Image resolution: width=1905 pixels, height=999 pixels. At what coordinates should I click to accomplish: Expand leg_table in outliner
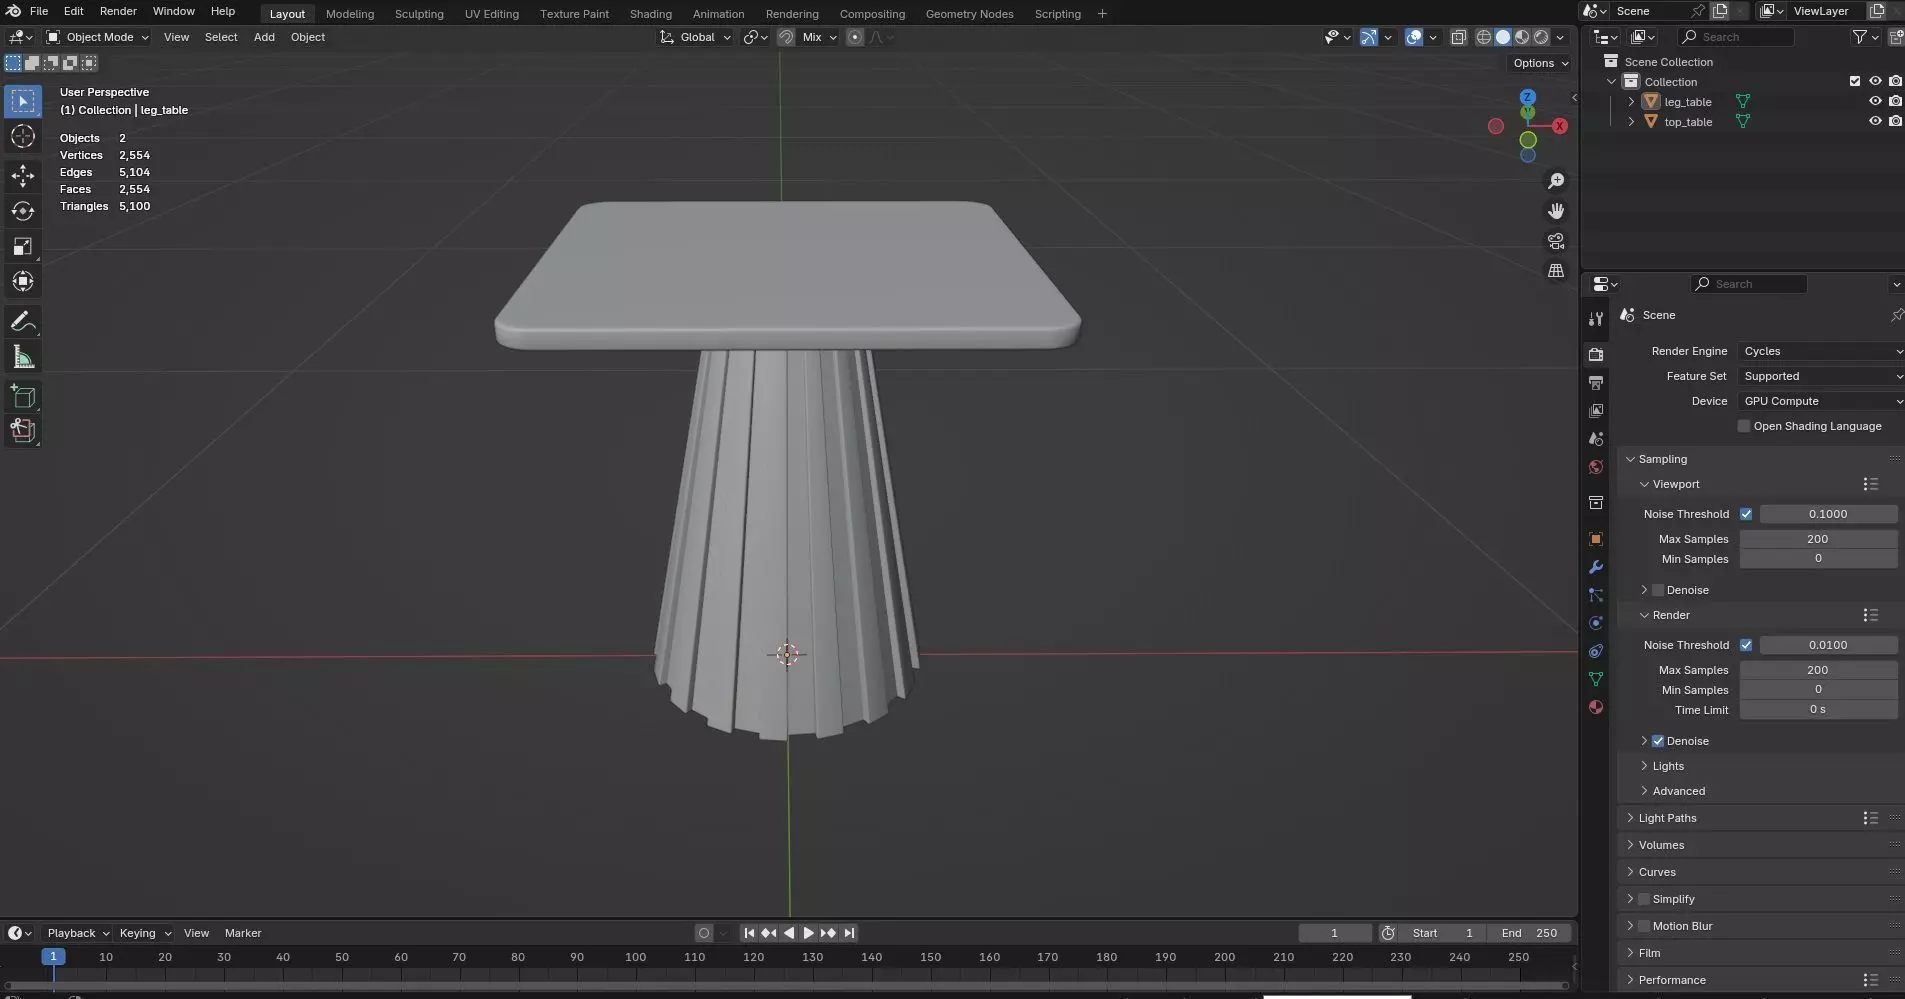click(1632, 101)
